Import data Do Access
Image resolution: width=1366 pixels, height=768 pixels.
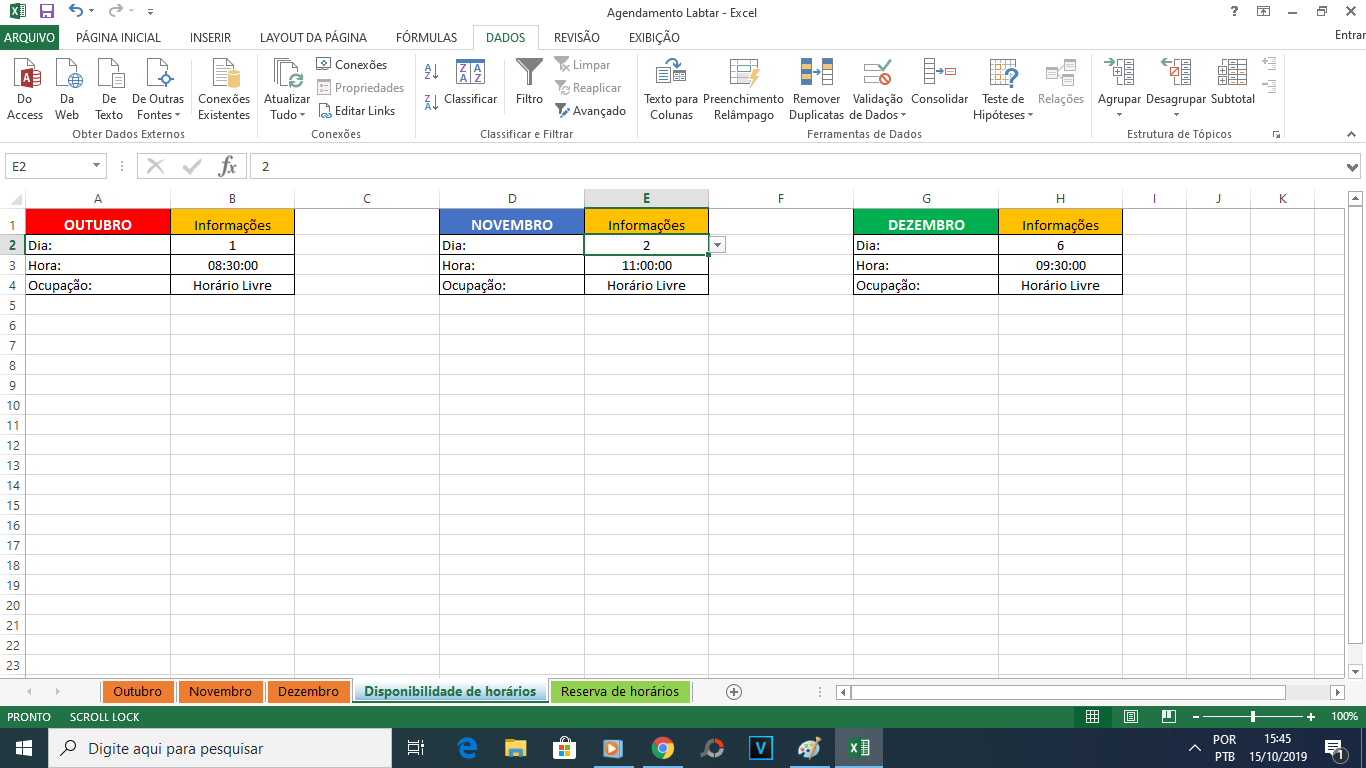[24, 89]
